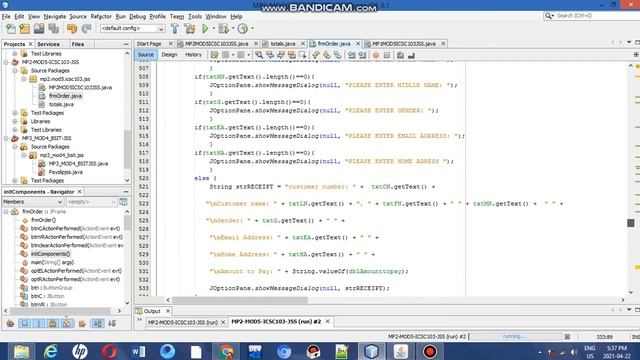Select the Source view button
The width and height of the screenshot is (640, 360).
click(x=145, y=55)
